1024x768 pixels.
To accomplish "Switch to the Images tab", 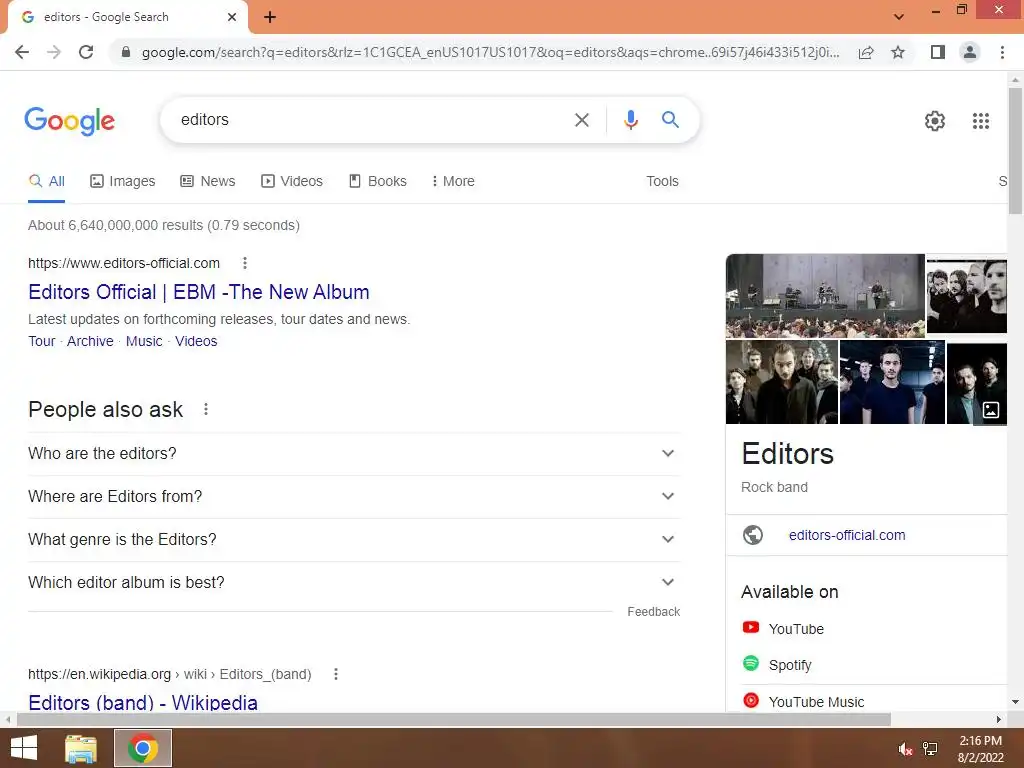I will (x=123, y=182).
